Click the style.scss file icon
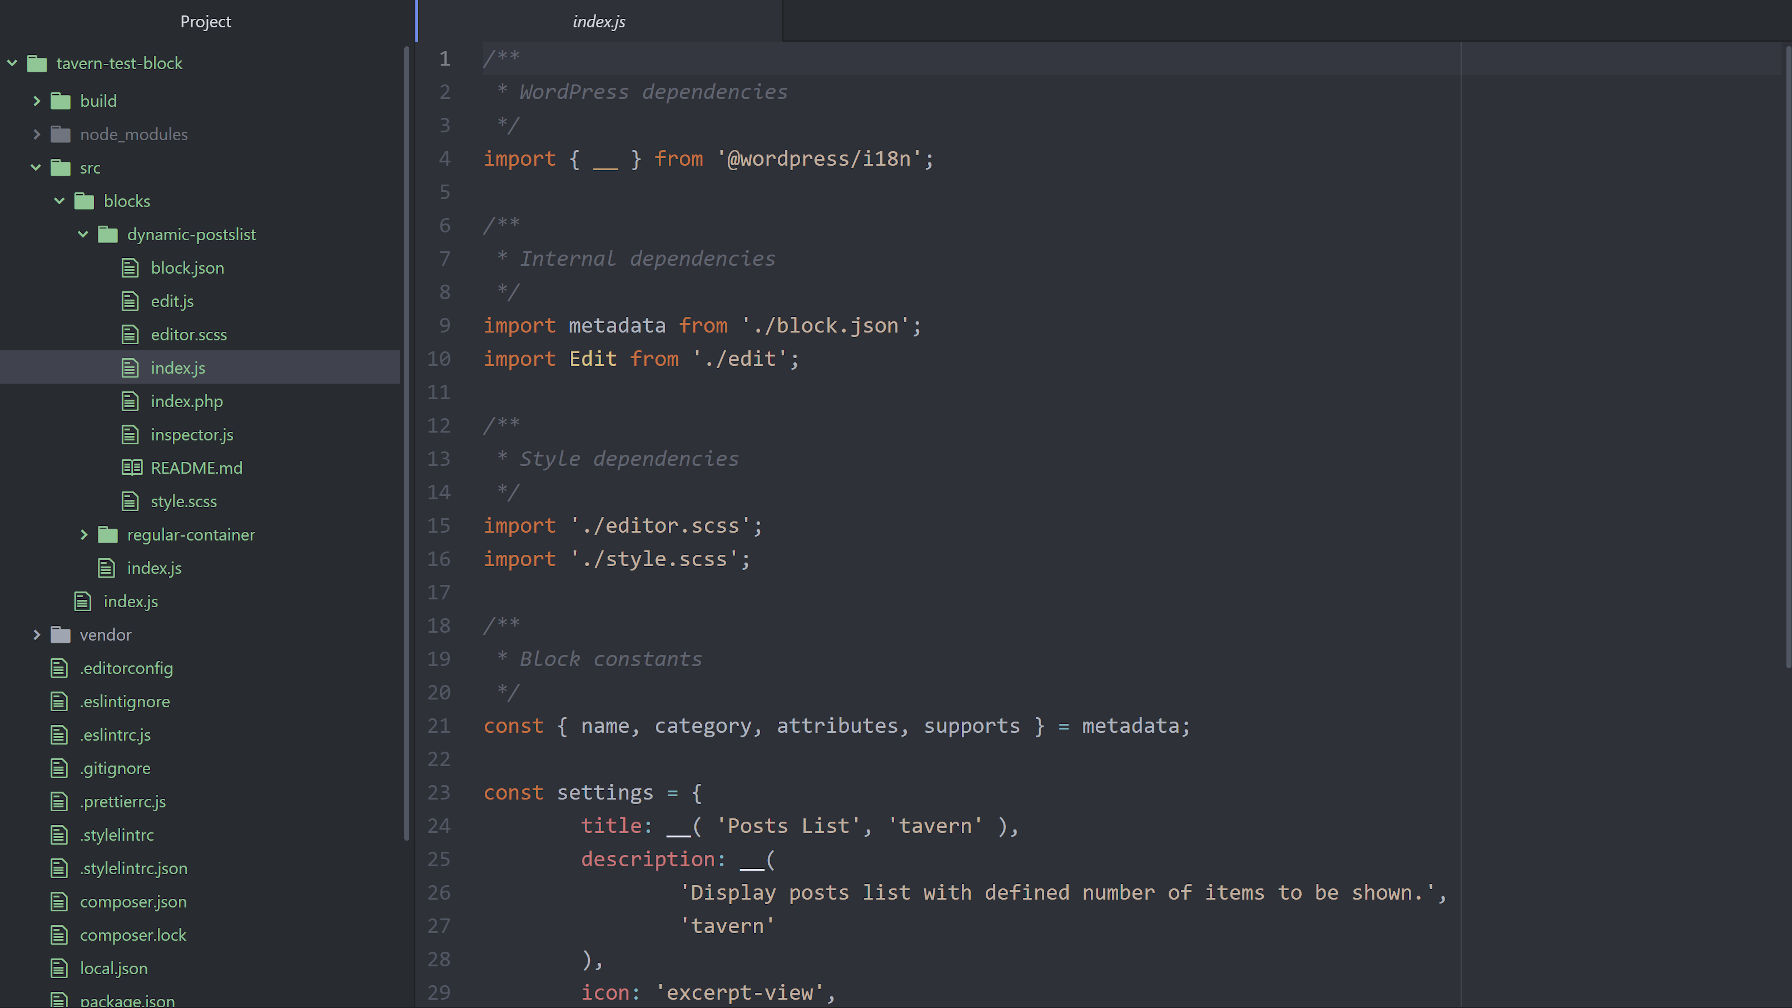The height and width of the screenshot is (1008, 1792). point(130,500)
